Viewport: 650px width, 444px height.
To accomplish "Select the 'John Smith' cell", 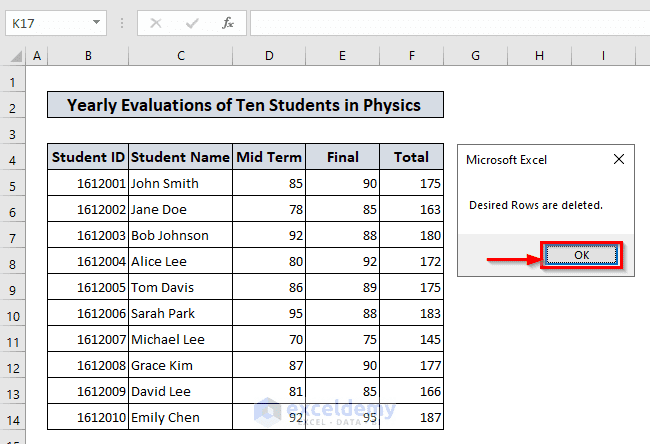I will [x=181, y=183].
